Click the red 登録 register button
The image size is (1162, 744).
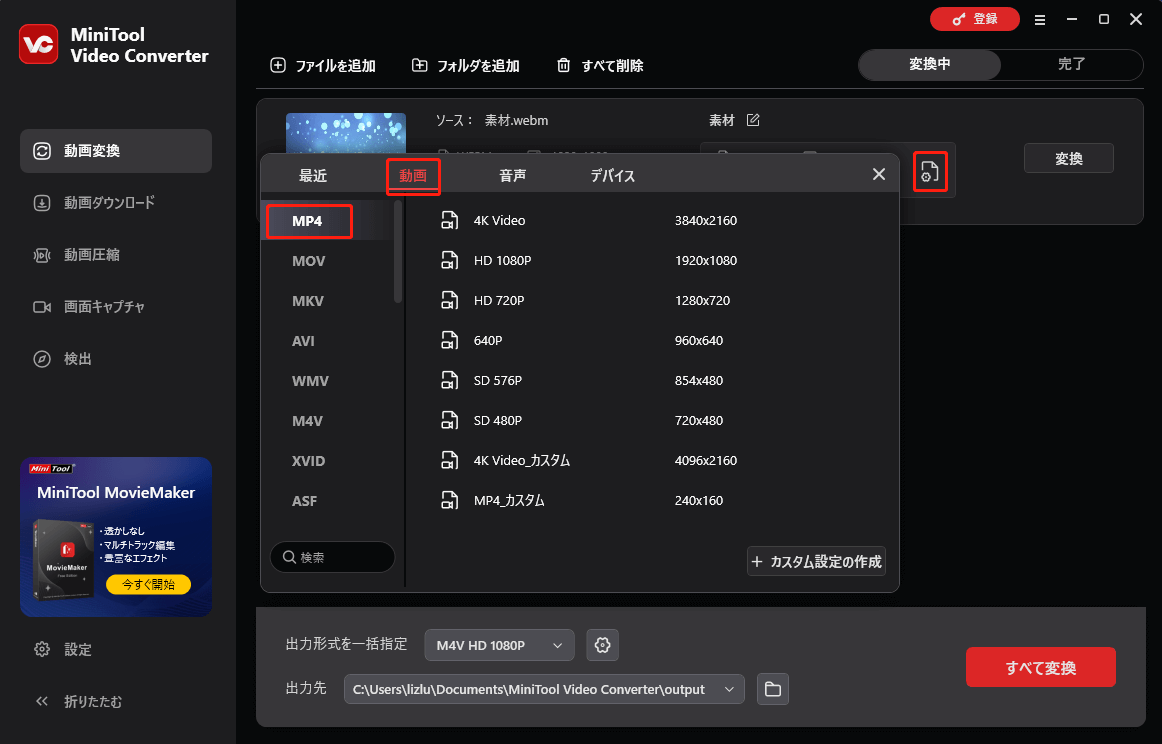pos(975,19)
